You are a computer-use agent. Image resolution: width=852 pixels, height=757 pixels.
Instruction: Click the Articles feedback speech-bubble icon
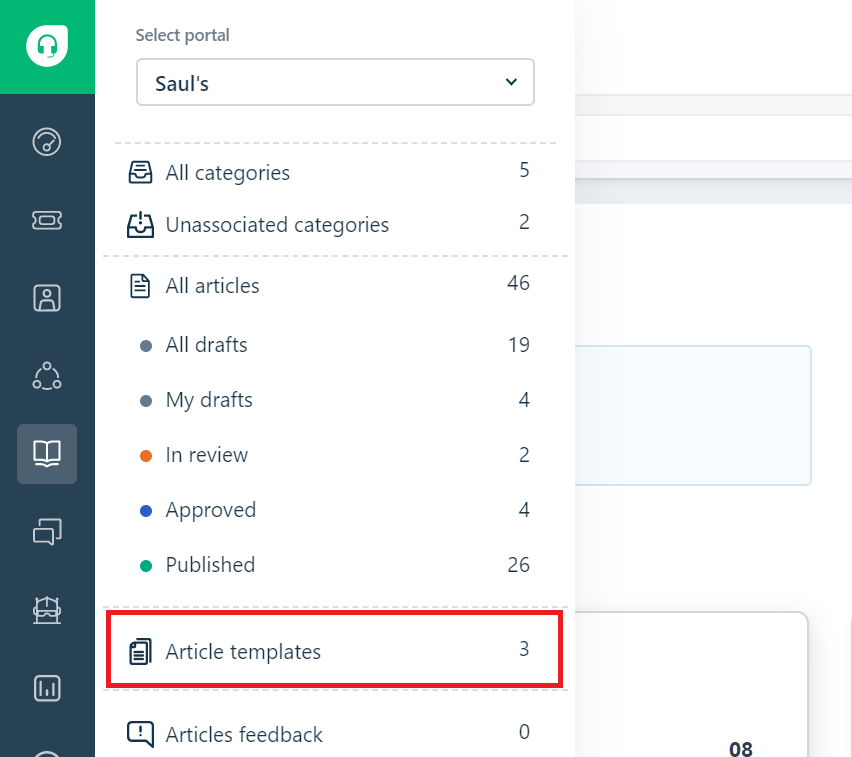[140, 734]
